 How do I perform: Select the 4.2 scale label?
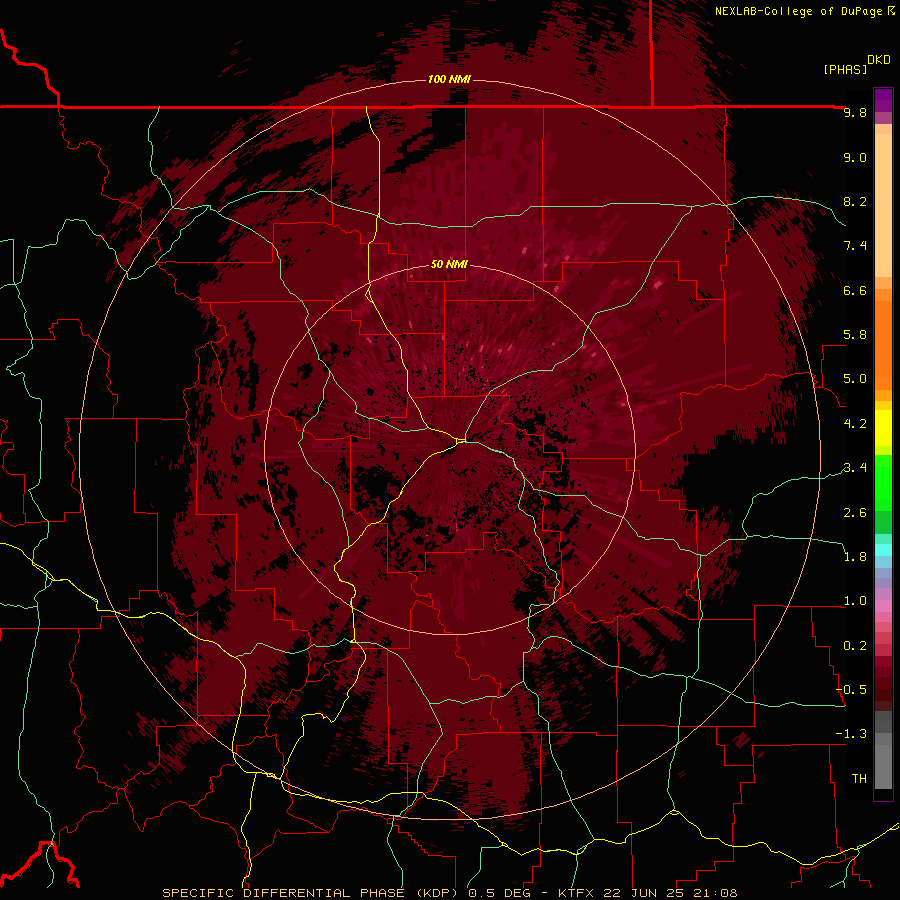(855, 424)
